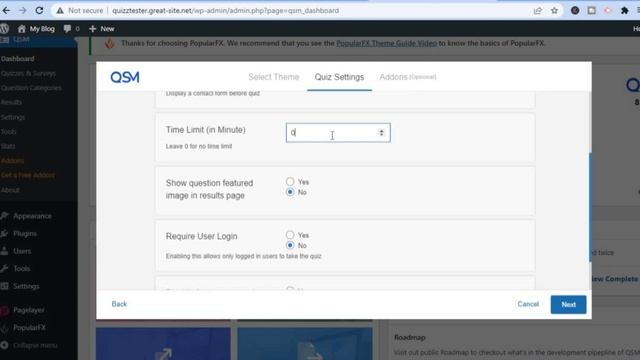Click the Time Limit number stepper arrows
This screenshot has height=360, width=640.
(381, 133)
